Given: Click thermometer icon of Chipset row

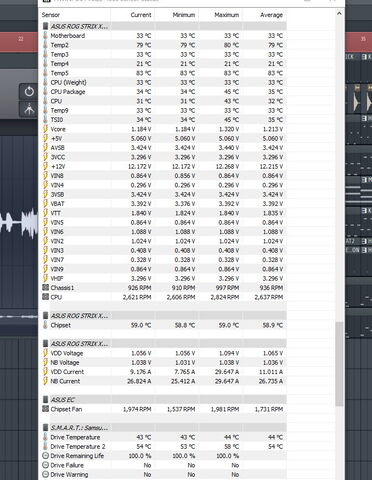Looking at the screenshot, I should coord(46,325).
